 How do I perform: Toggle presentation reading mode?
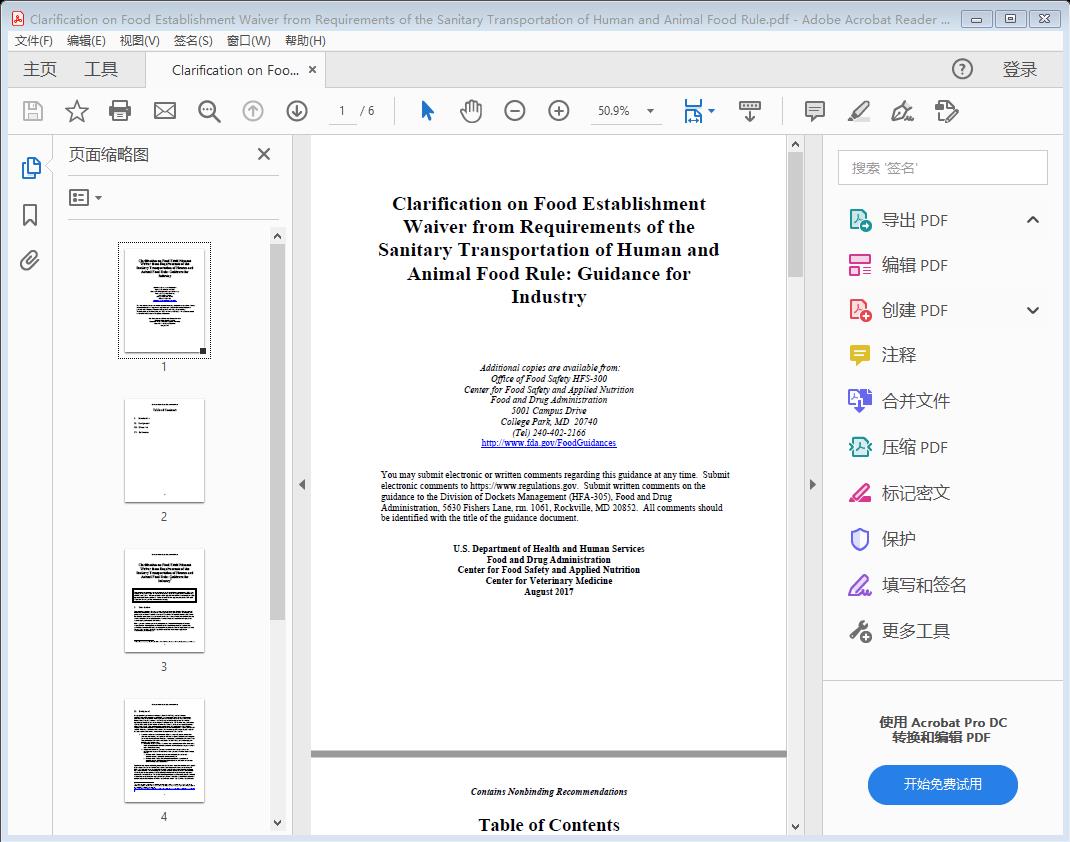coord(750,111)
